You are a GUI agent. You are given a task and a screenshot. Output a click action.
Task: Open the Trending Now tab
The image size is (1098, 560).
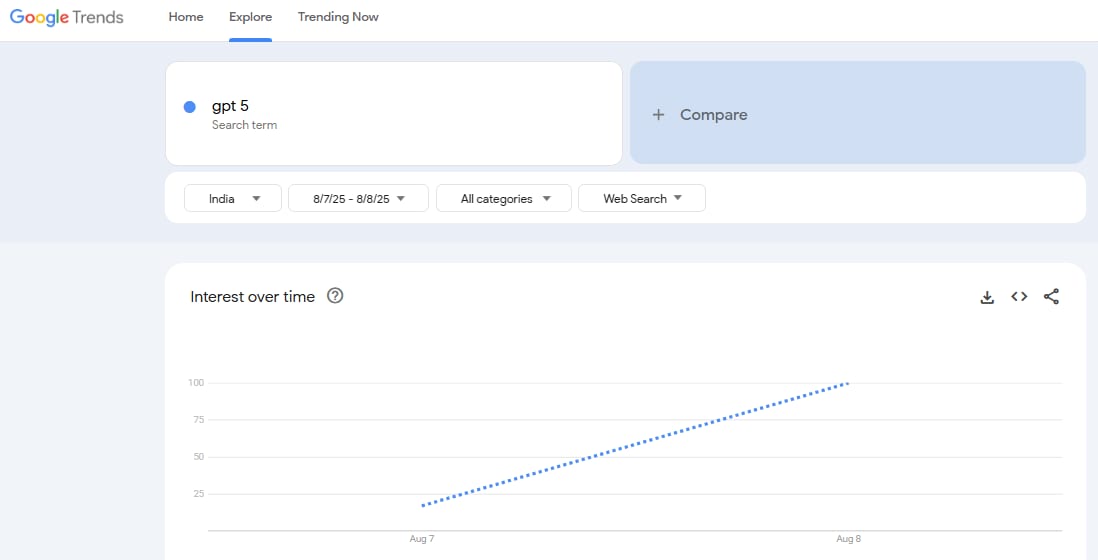point(338,17)
